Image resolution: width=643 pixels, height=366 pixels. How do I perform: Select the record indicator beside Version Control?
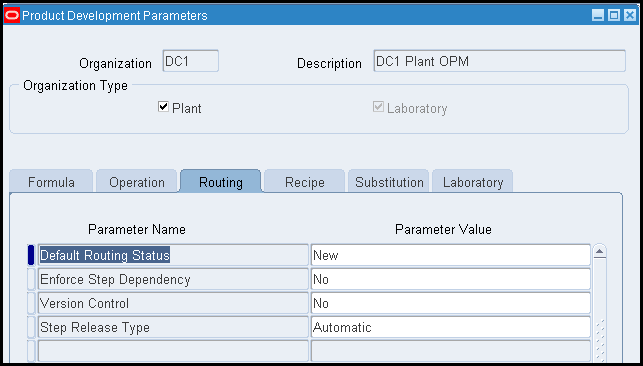[x=31, y=303]
